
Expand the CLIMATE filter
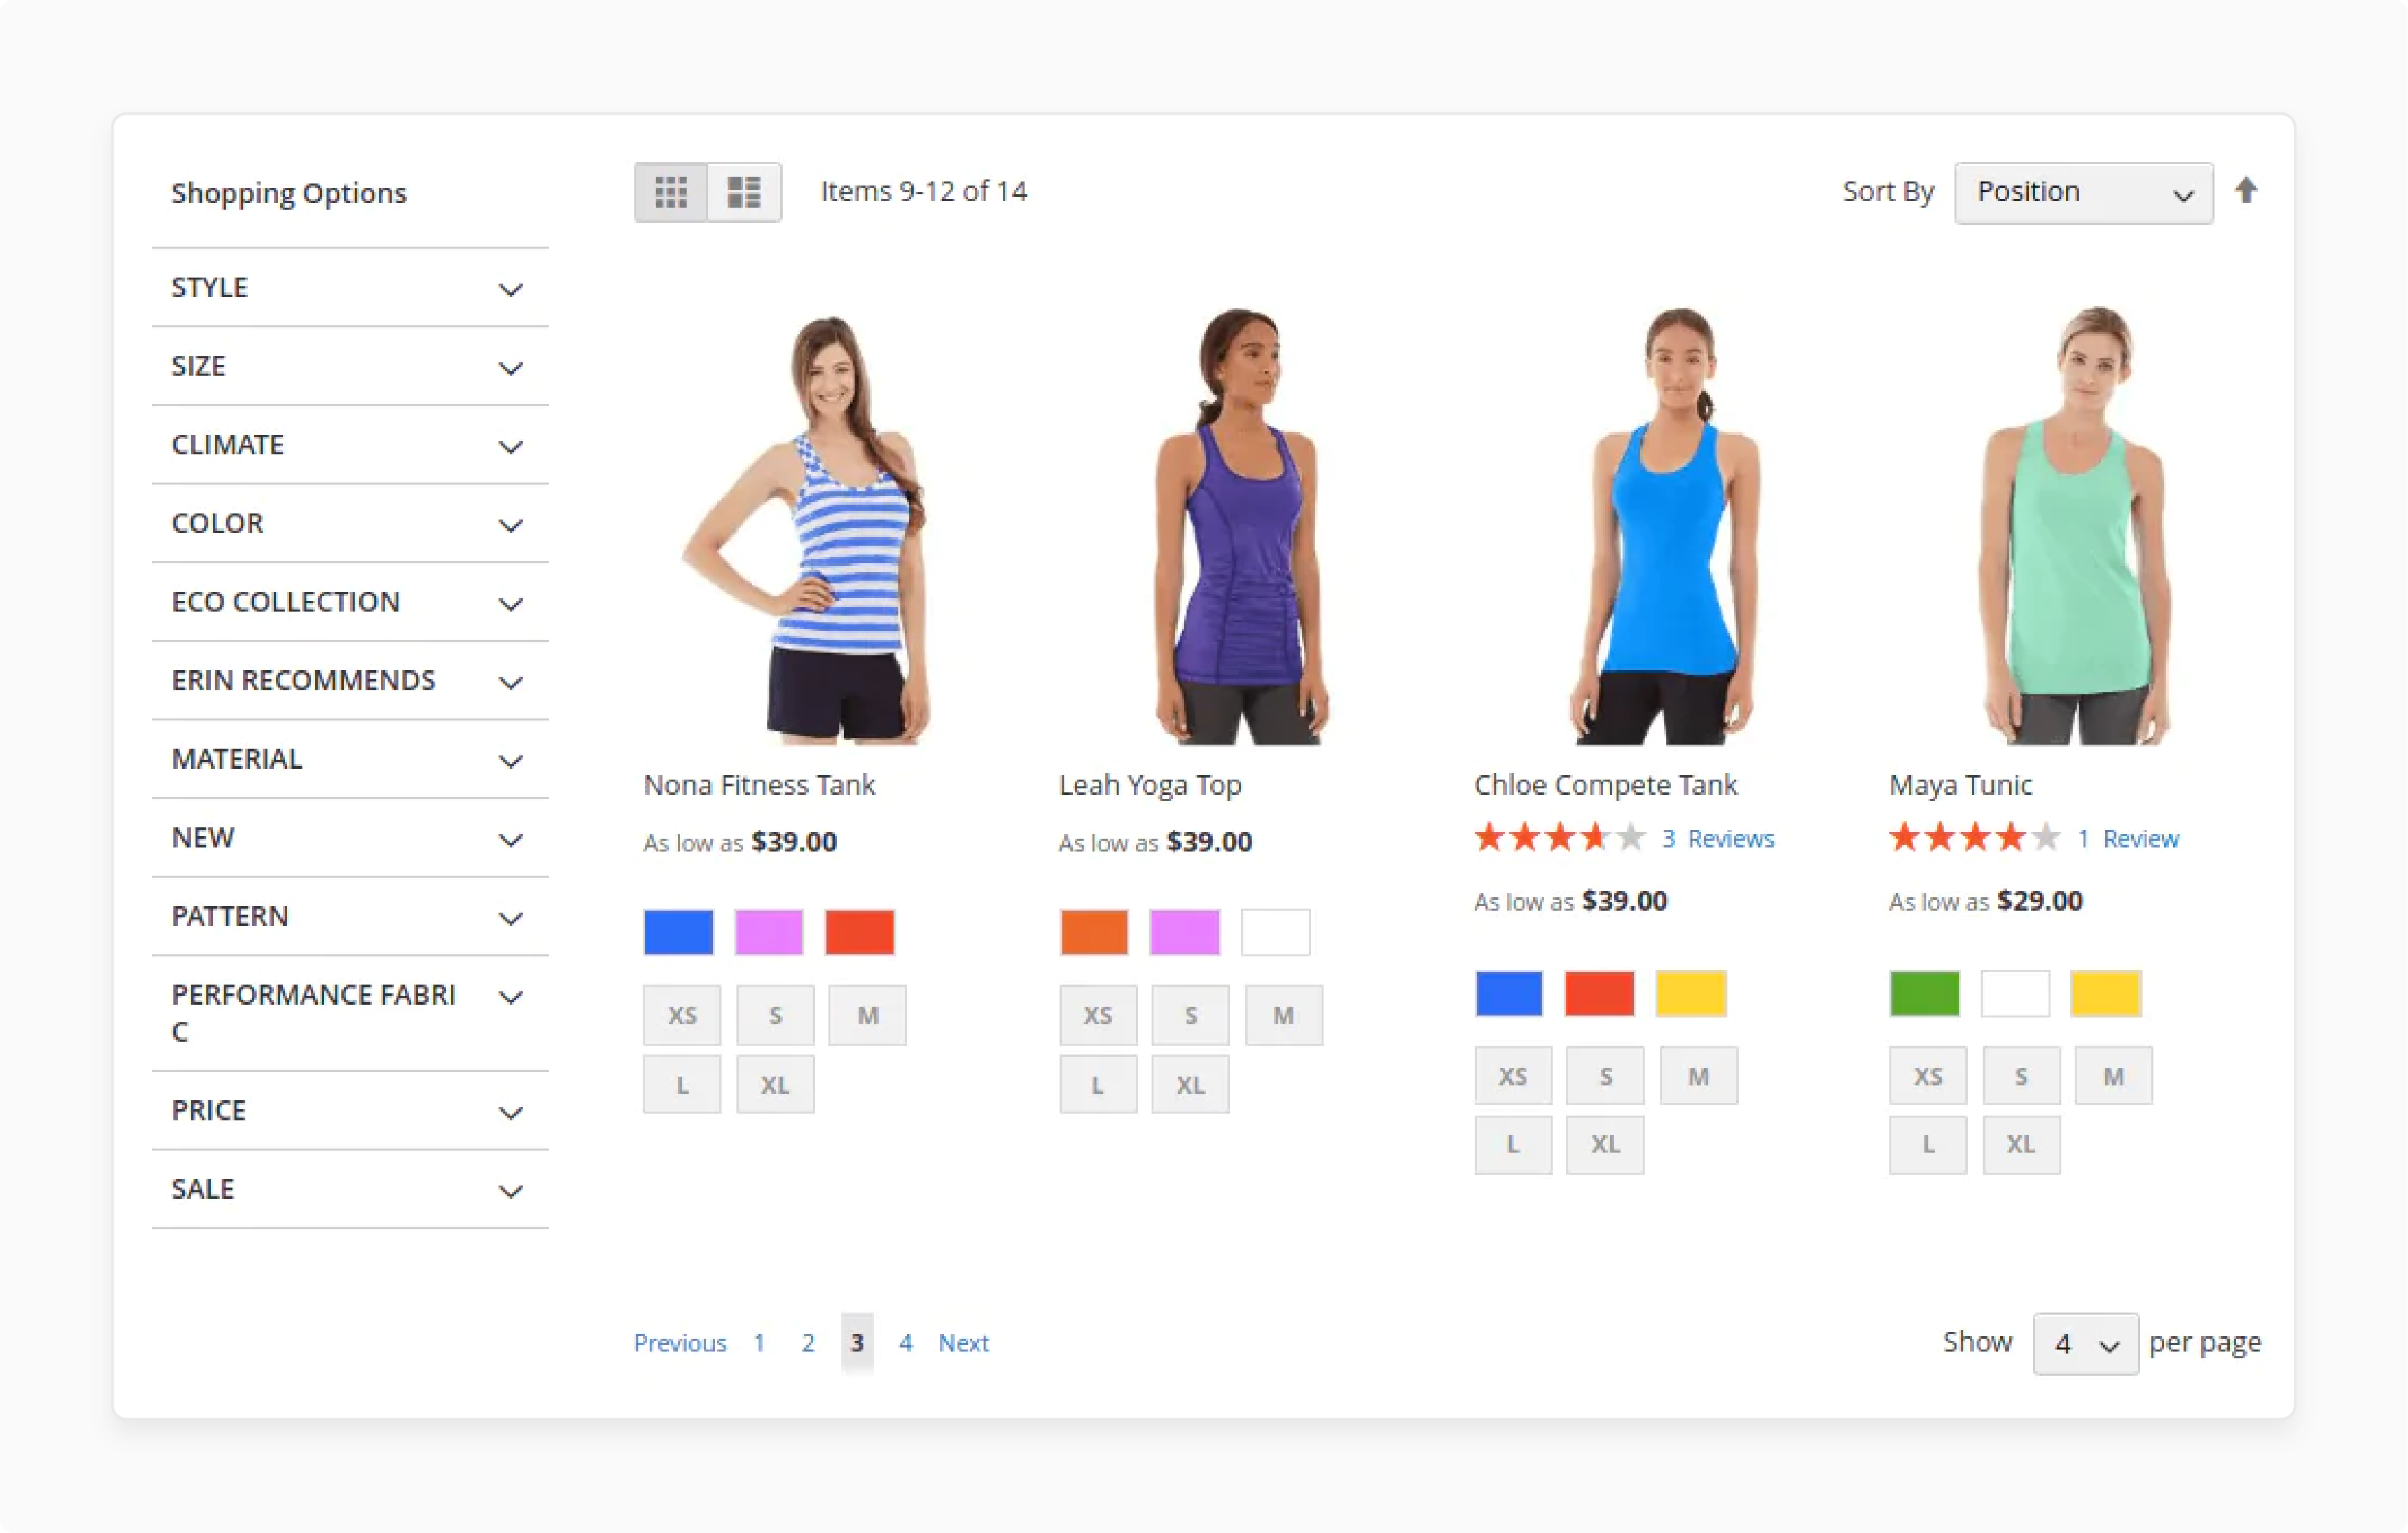[x=350, y=445]
